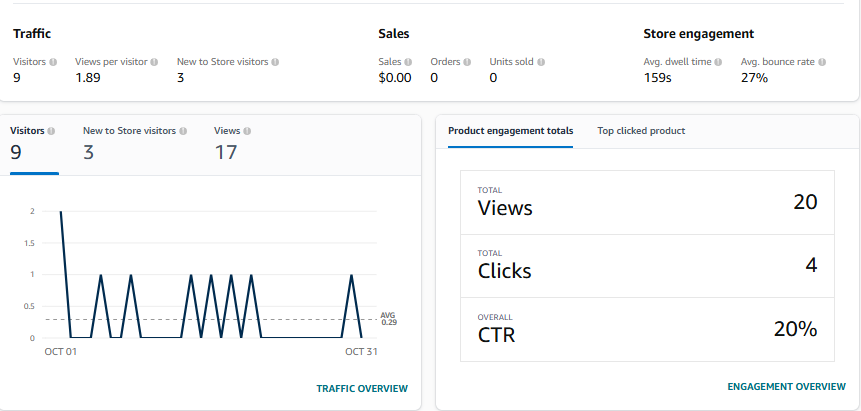Click info icon on the Visitors chart tab
The width and height of the screenshot is (861, 411).
click(x=51, y=131)
